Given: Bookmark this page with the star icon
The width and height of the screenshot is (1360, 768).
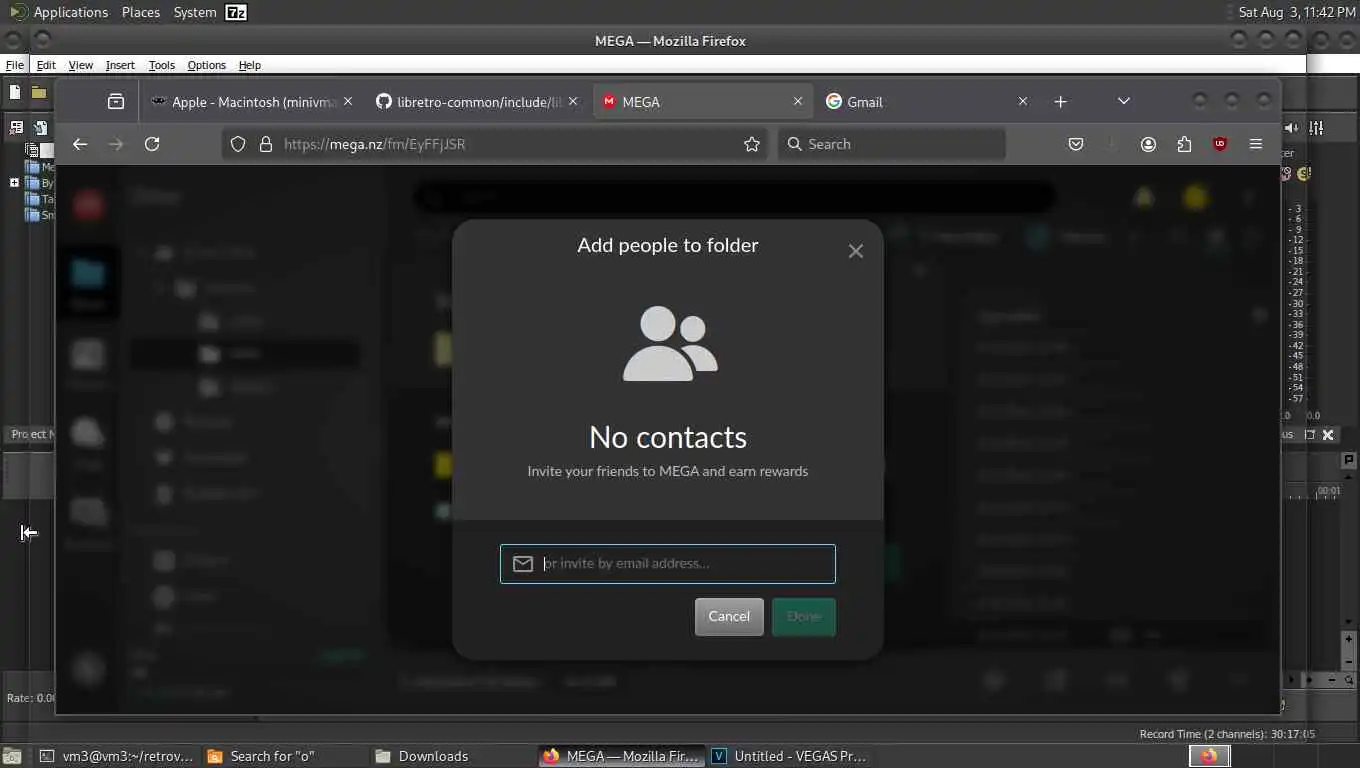Looking at the screenshot, I should tap(752, 144).
